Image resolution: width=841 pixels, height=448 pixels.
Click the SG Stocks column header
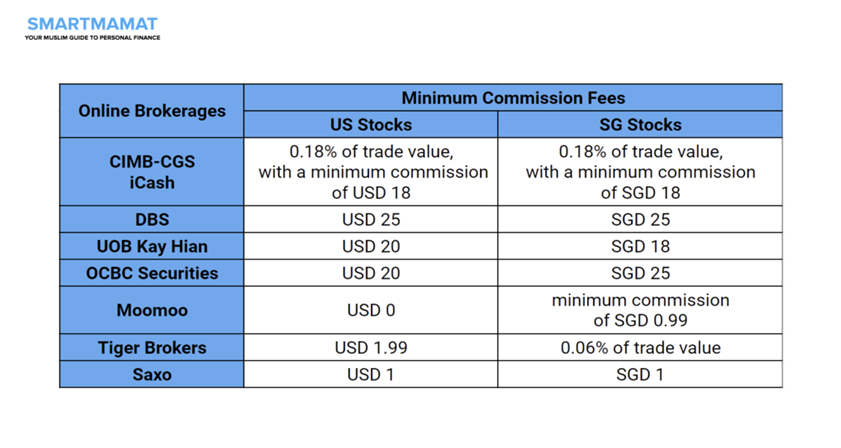(x=640, y=124)
